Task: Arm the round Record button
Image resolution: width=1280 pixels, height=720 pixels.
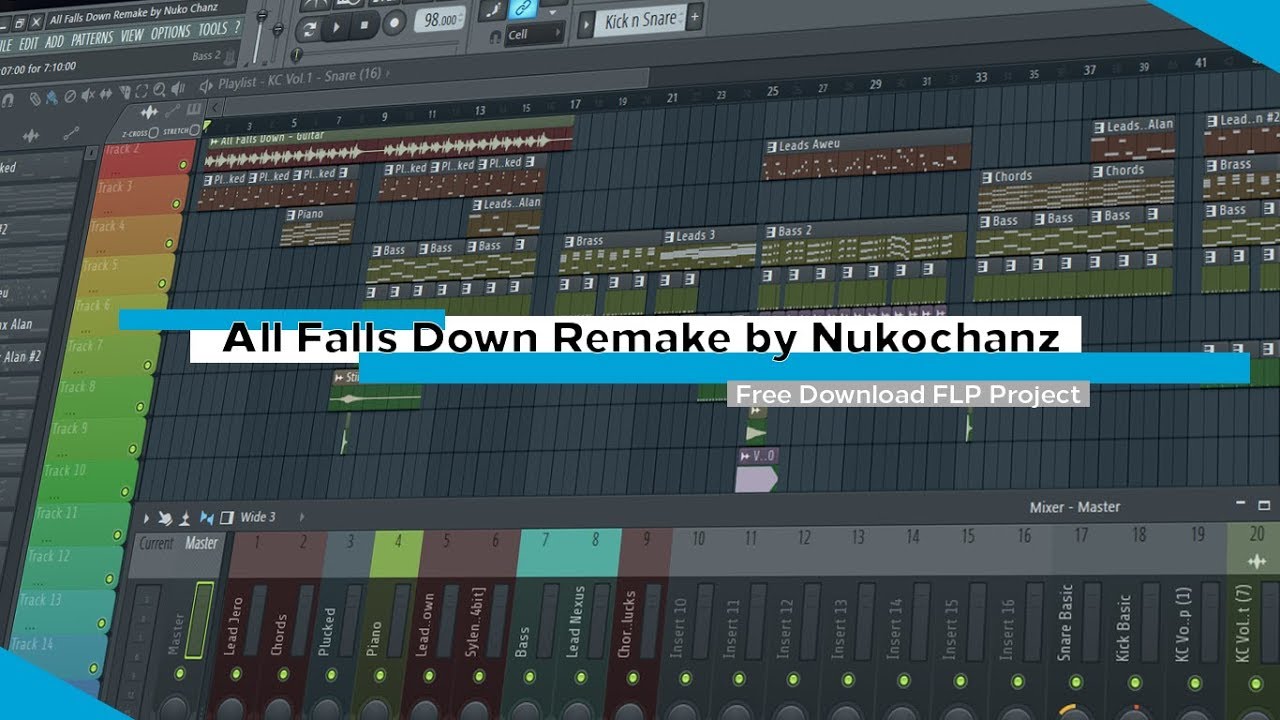Action: [x=394, y=22]
